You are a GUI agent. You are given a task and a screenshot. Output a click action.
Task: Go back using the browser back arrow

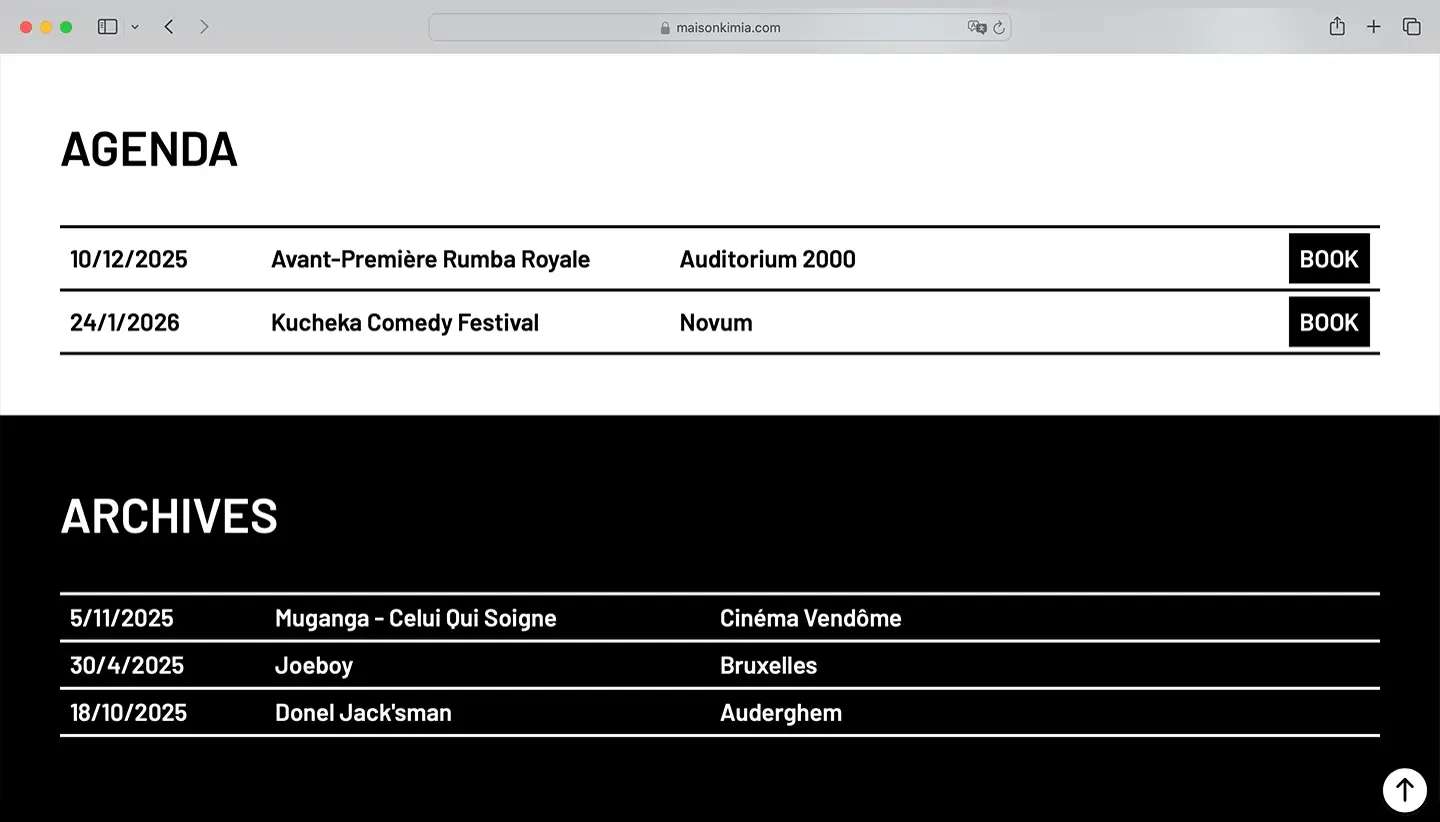169,27
